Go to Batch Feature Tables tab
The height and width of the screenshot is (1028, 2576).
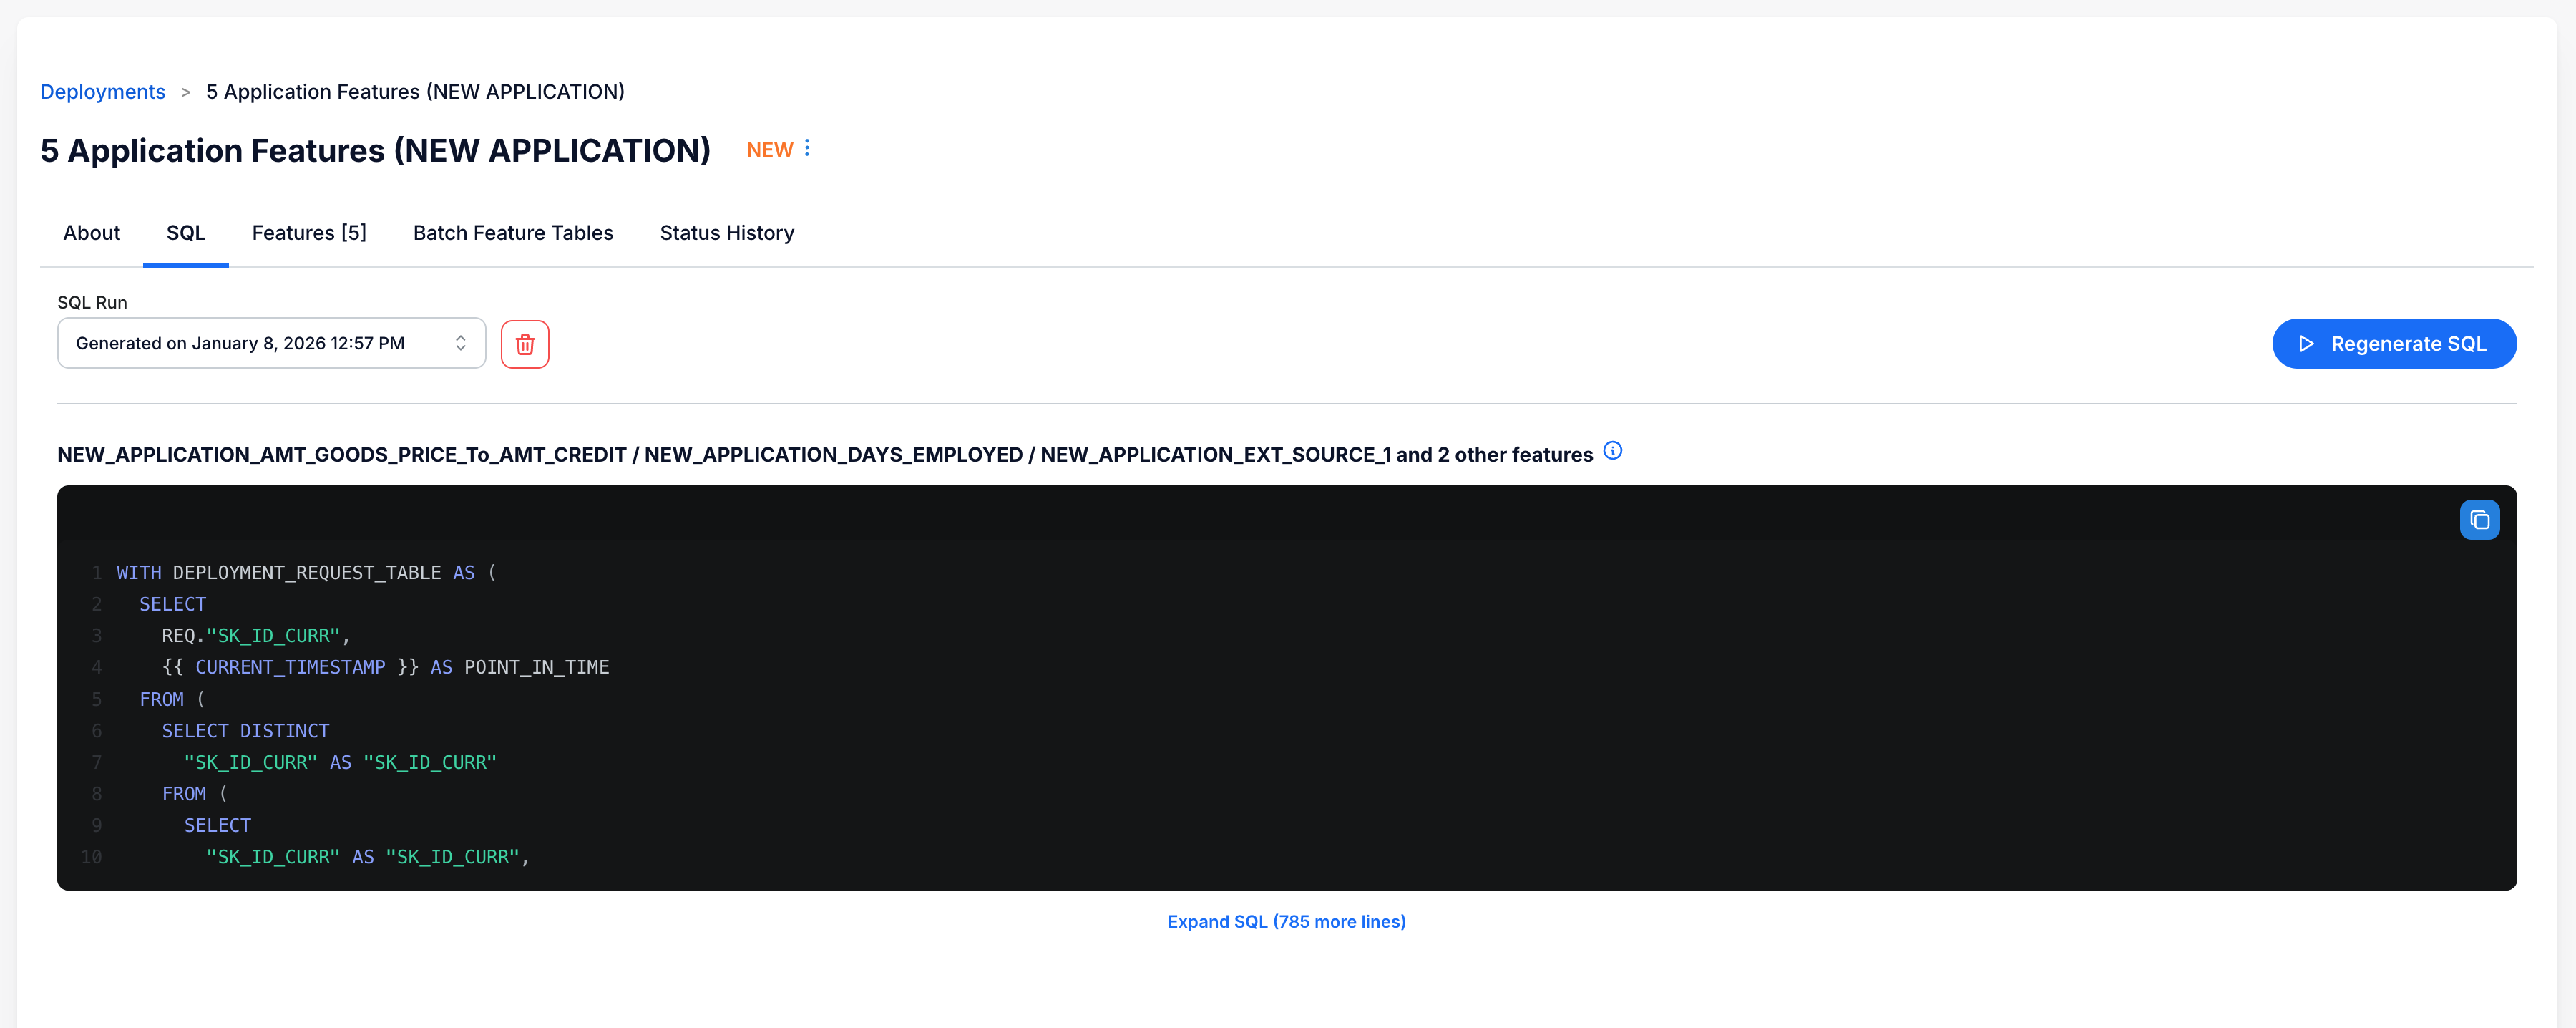[513, 233]
